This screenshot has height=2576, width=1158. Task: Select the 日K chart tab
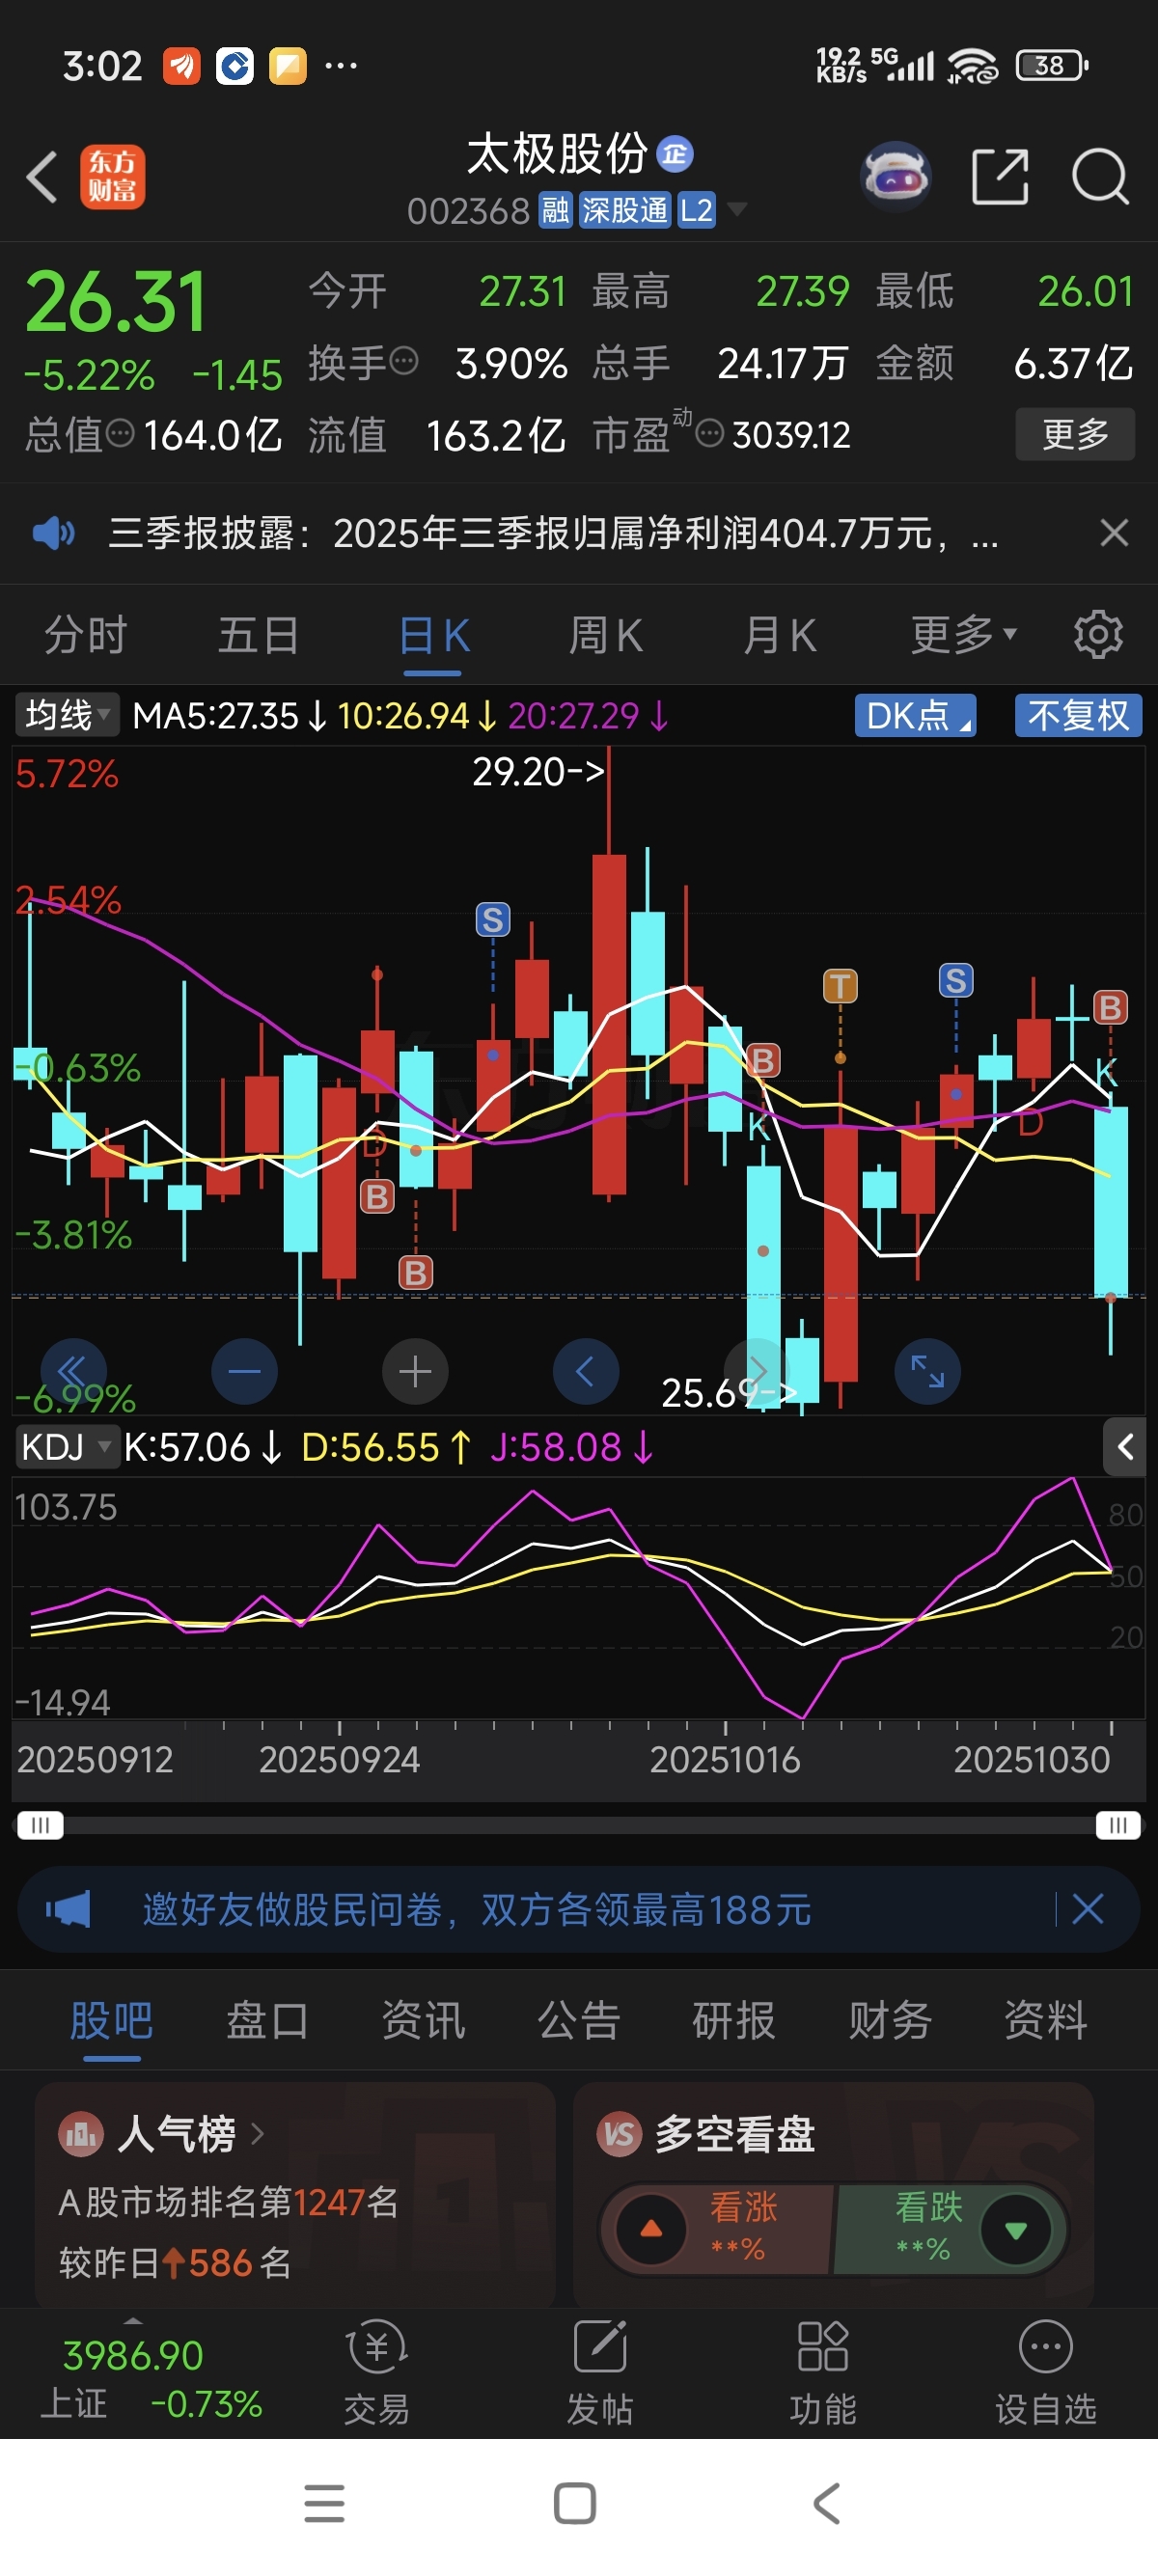point(434,635)
